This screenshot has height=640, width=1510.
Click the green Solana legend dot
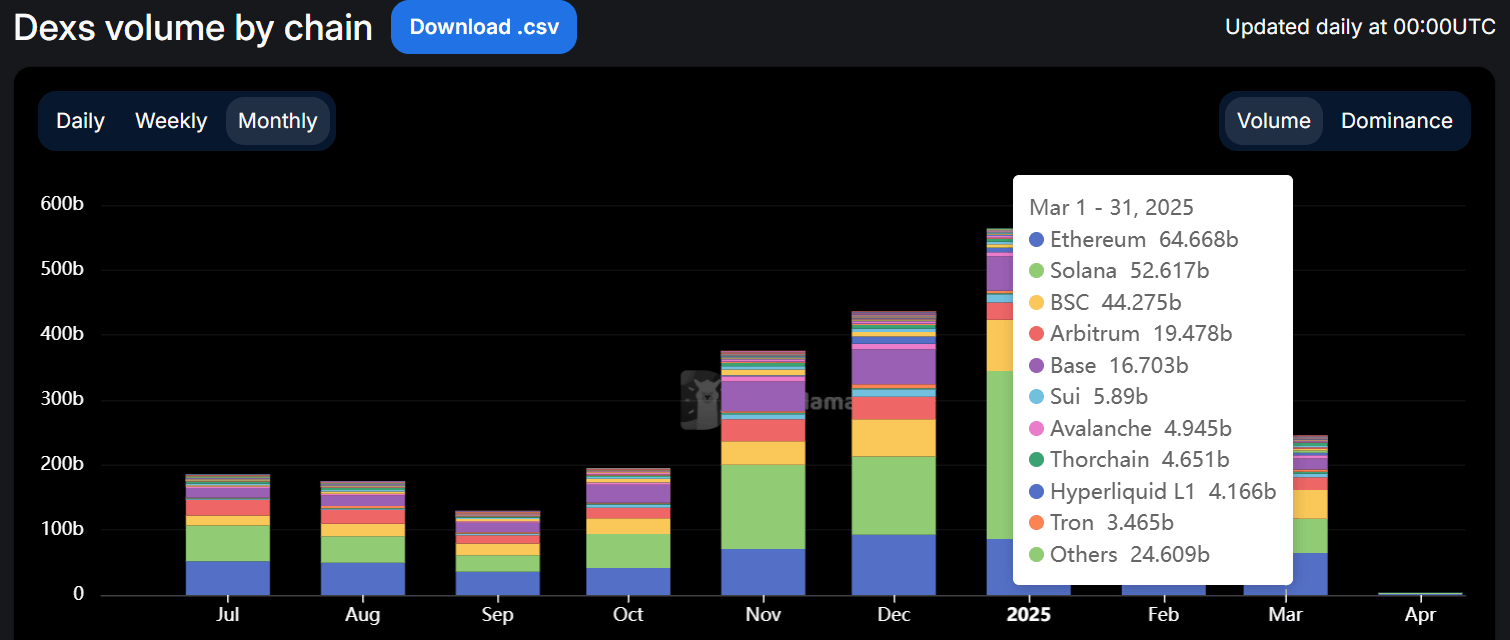pyautogui.click(x=1036, y=271)
